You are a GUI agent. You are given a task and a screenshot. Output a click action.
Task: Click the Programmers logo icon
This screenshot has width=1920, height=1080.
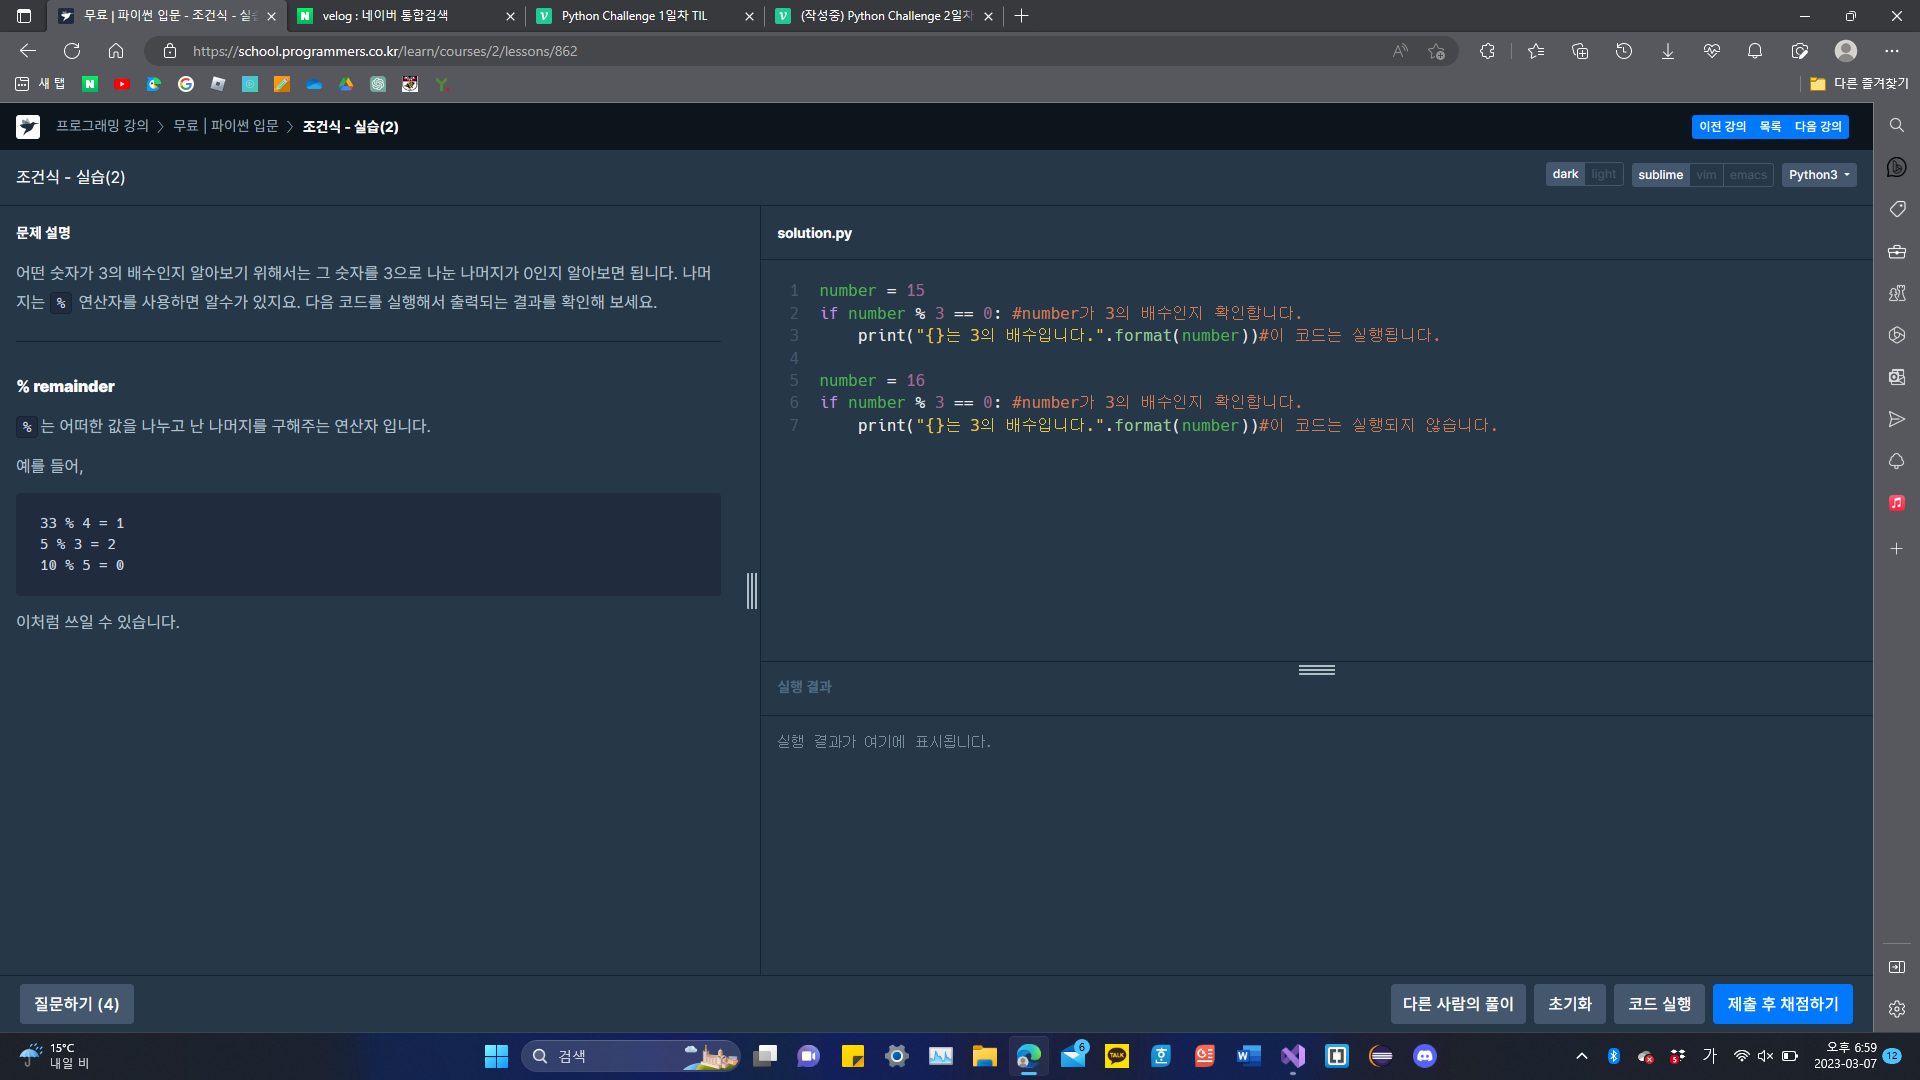(x=28, y=127)
